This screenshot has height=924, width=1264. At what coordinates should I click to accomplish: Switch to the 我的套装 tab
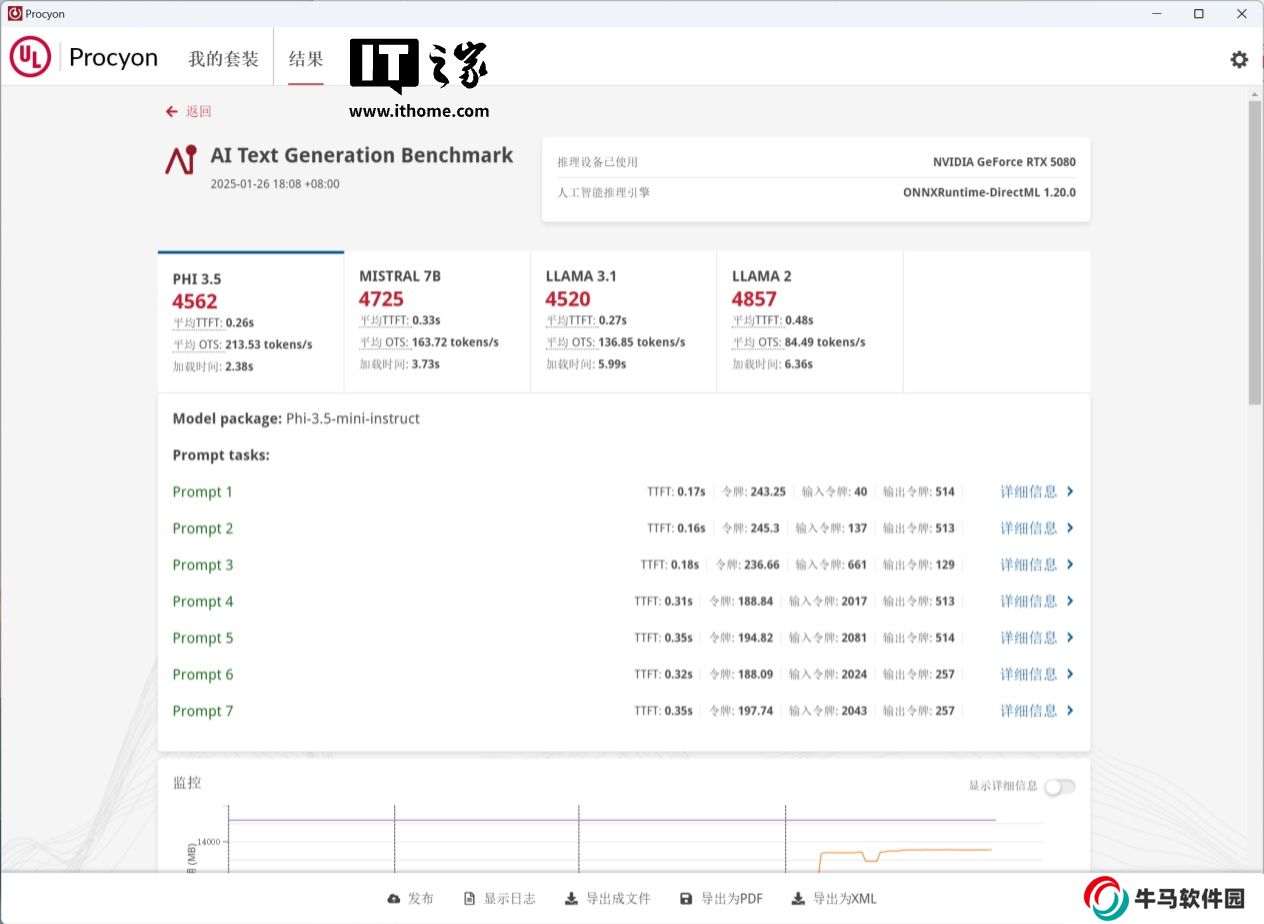(x=223, y=59)
